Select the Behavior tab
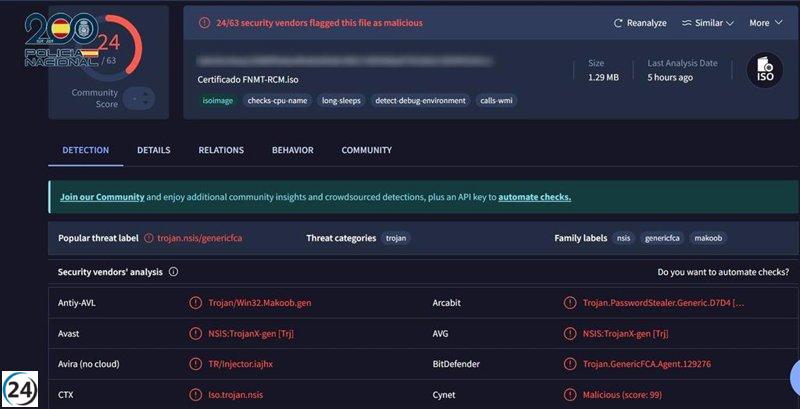 (x=292, y=150)
